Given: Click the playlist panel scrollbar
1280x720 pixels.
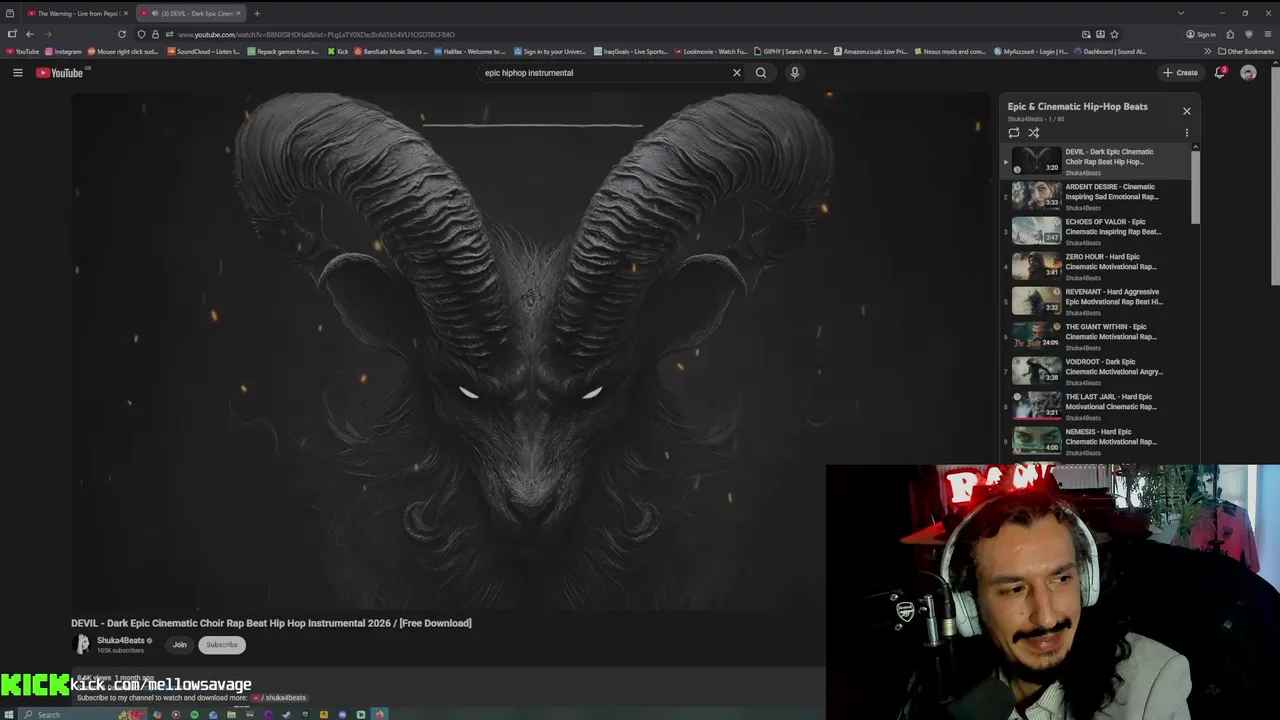Looking at the screenshot, I should tap(1195, 186).
